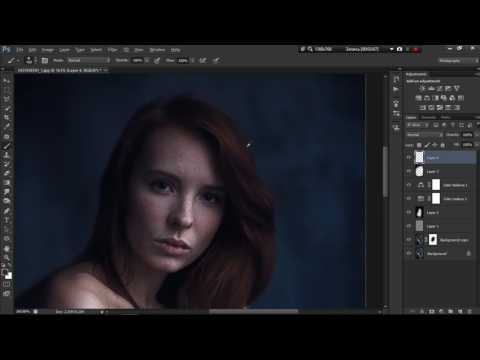
Task: Open the layer Kind filter dropdown
Action: tap(418, 125)
